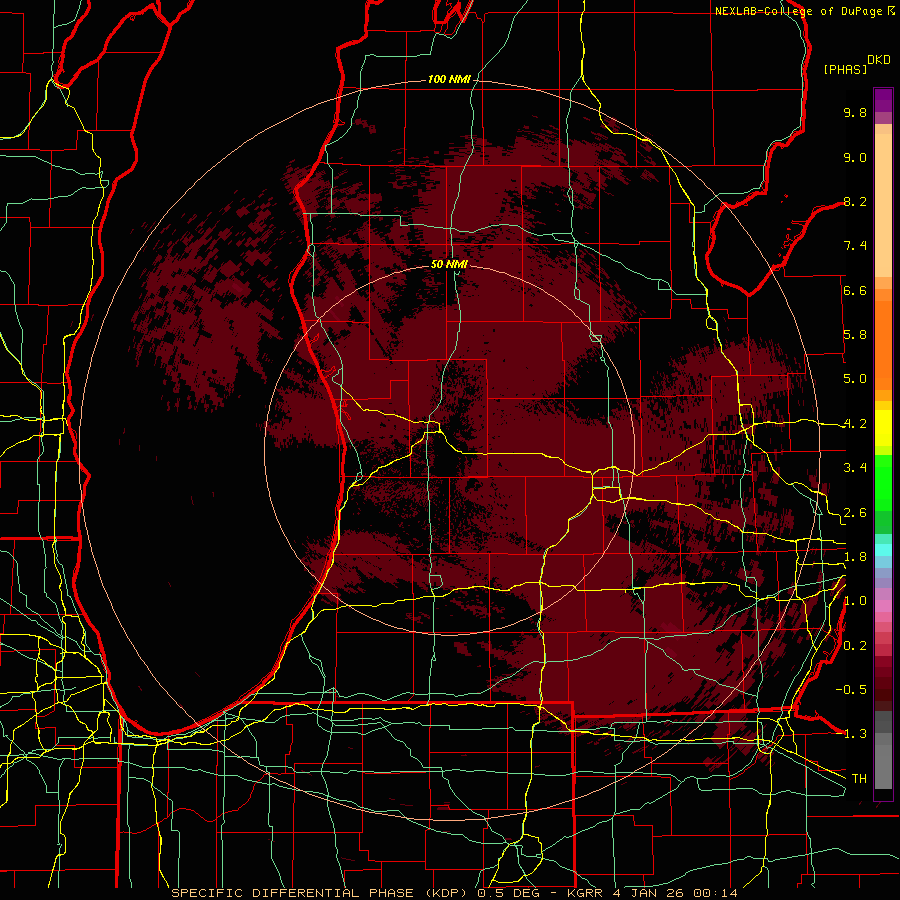900x900 pixels.
Task: Click the DKD label above the color bar
Action: (x=879, y=60)
